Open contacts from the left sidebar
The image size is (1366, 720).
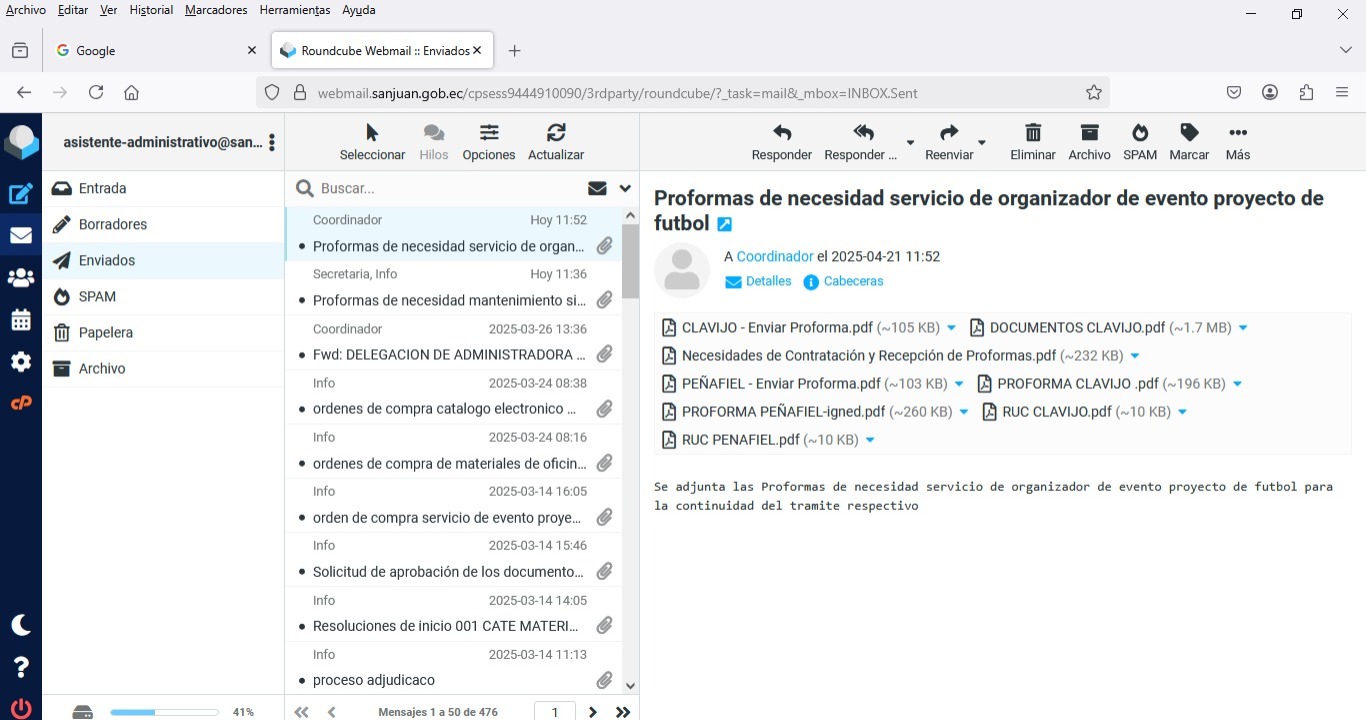21,278
